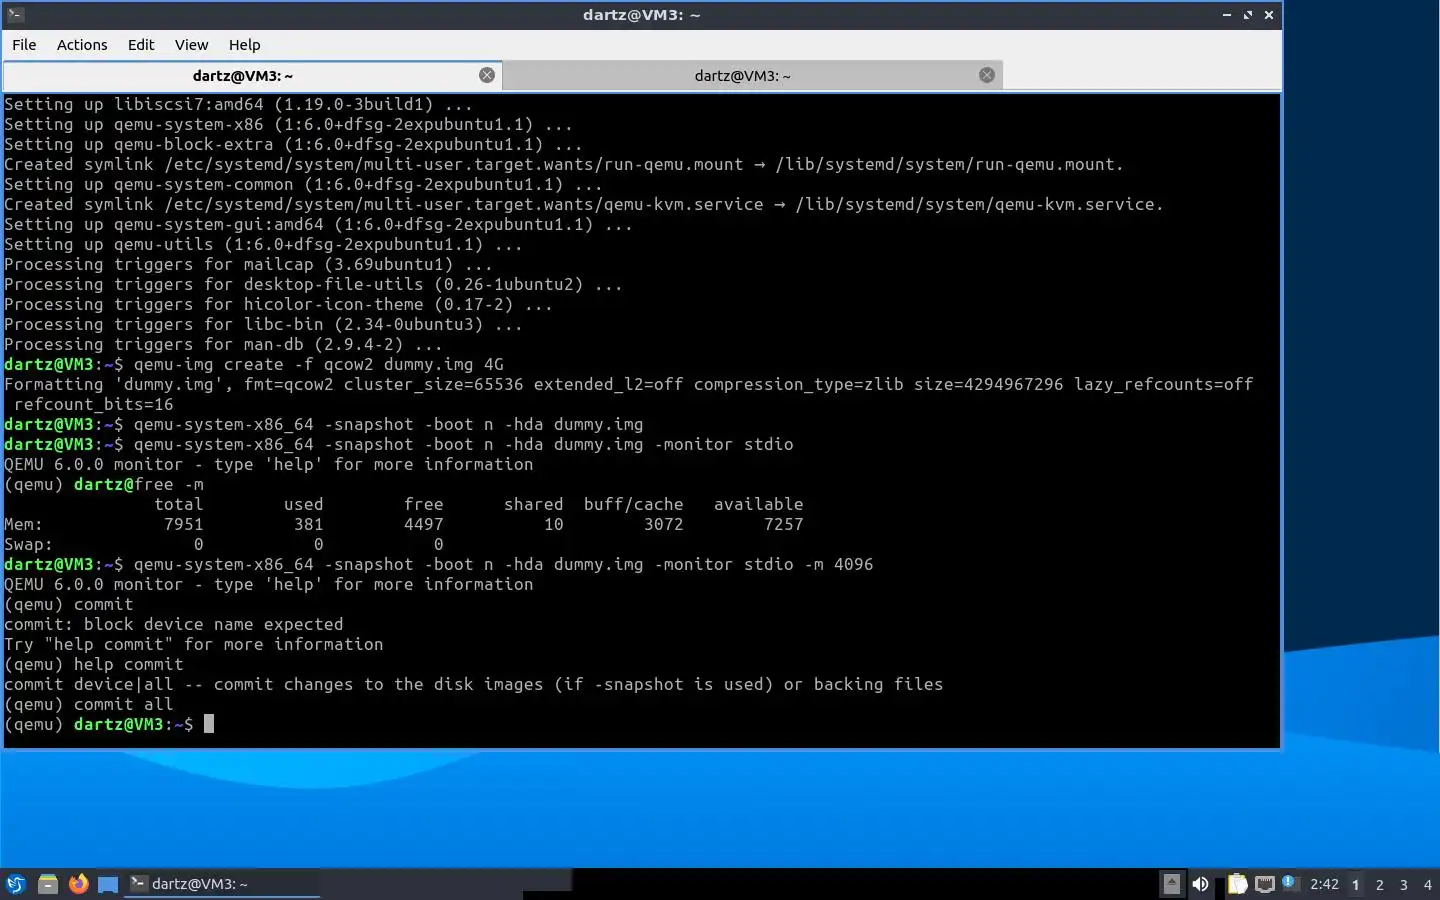Click the 'used' column header
Image resolution: width=1440 pixels, height=900 pixels.
304,504
